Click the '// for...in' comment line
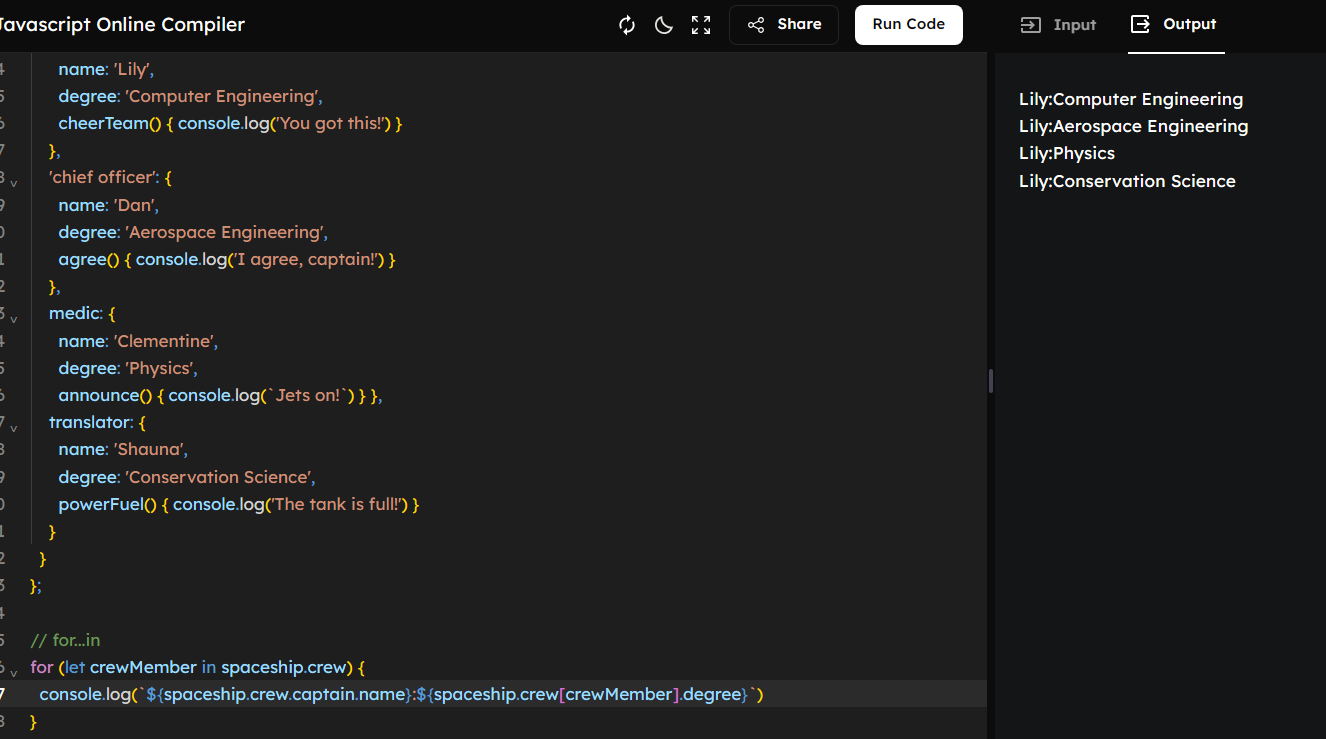 (x=65, y=640)
